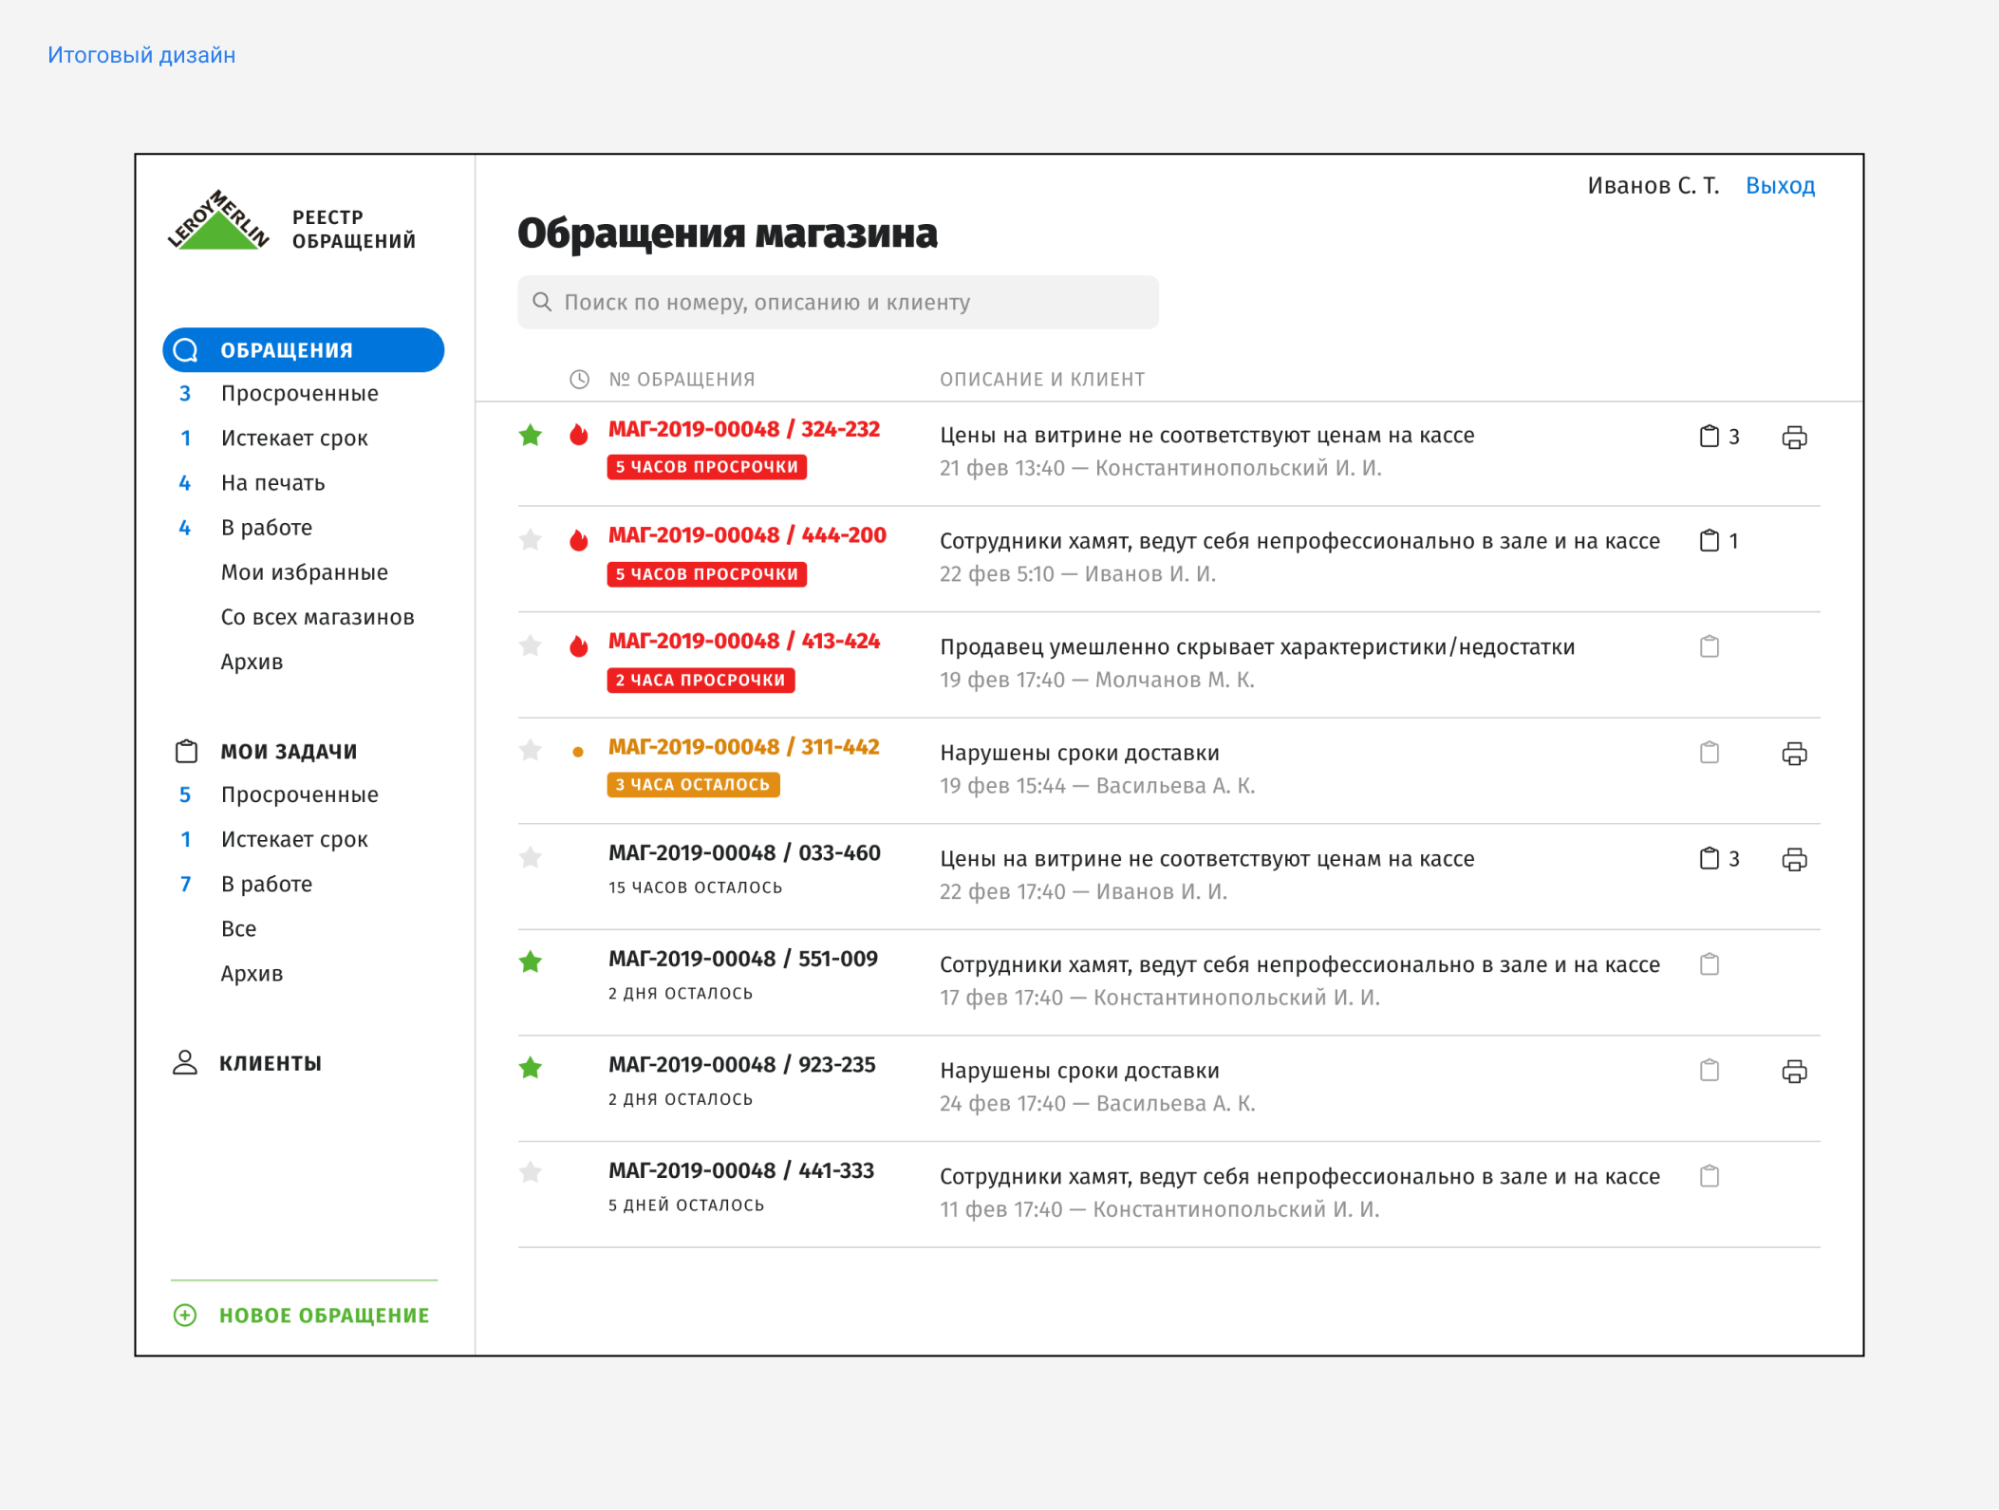Image resolution: width=1999 pixels, height=1510 pixels.
Task: Select Просроченные filter with count 3
Action: 298,393
